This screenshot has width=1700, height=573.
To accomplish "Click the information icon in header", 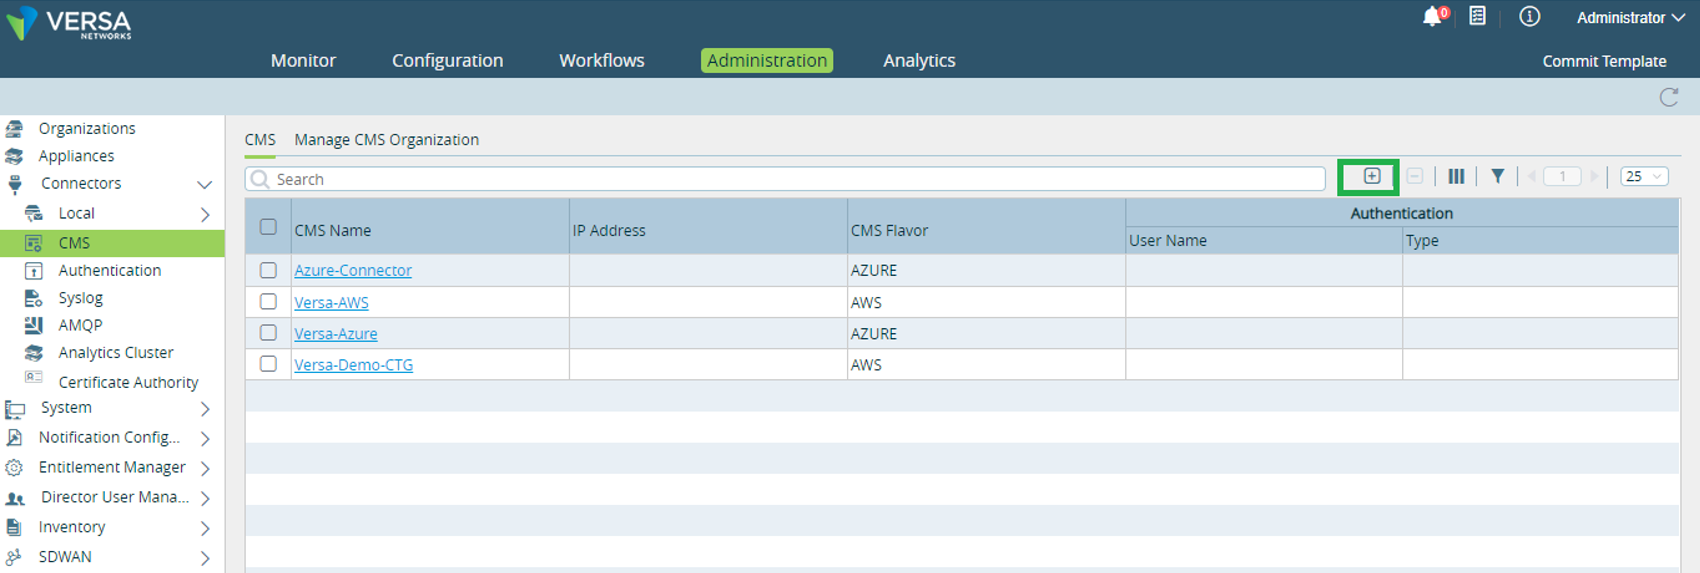I will click(1529, 16).
